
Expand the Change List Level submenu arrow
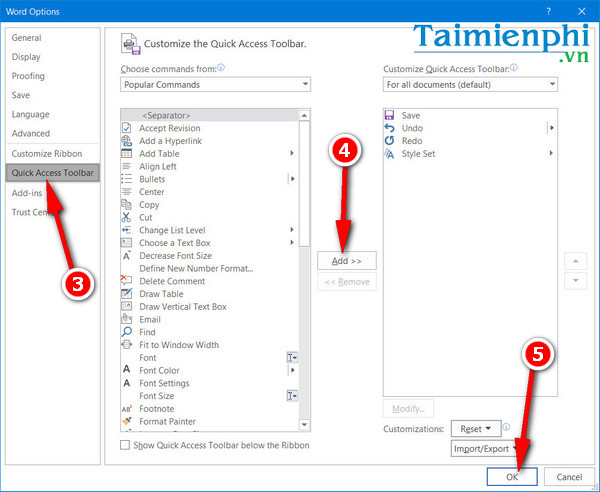pyautogui.click(x=292, y=230)
